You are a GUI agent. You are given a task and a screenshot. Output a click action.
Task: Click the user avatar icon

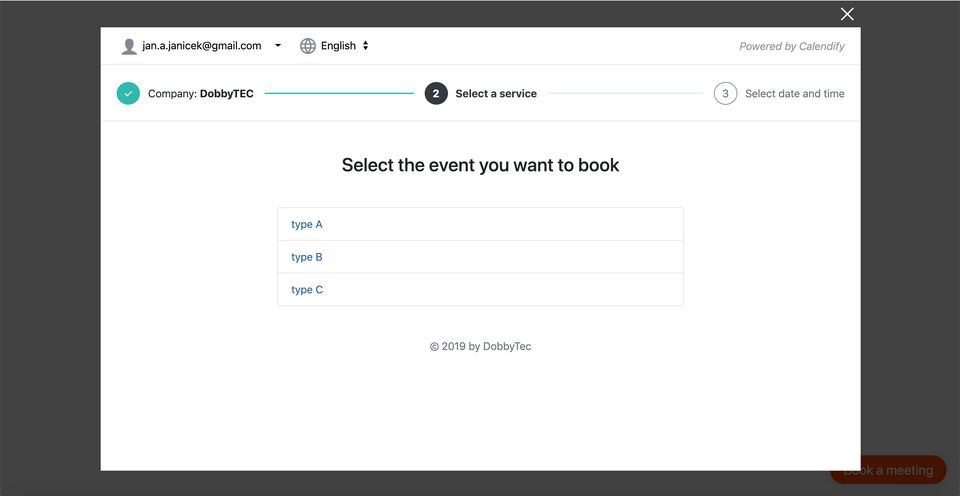(x=129, y=46)
